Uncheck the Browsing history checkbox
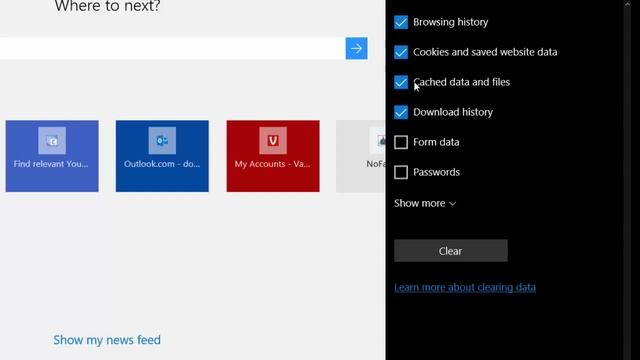This screenshot has height=360, width=640. (x=401, y=22)
